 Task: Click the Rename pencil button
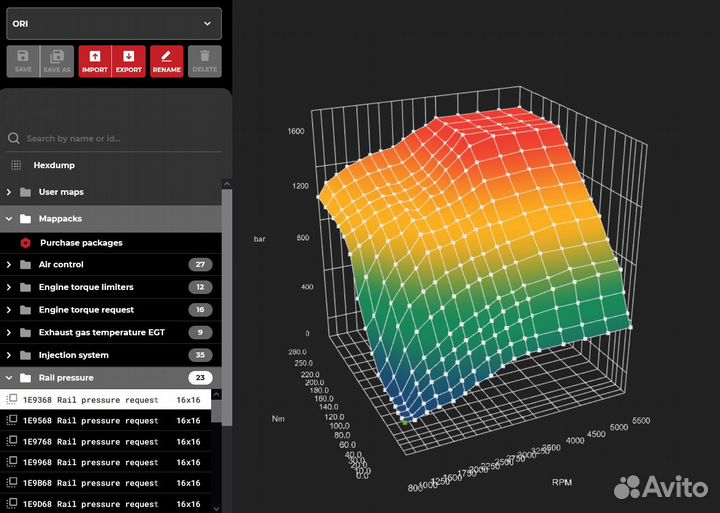(x=166, y=61)
